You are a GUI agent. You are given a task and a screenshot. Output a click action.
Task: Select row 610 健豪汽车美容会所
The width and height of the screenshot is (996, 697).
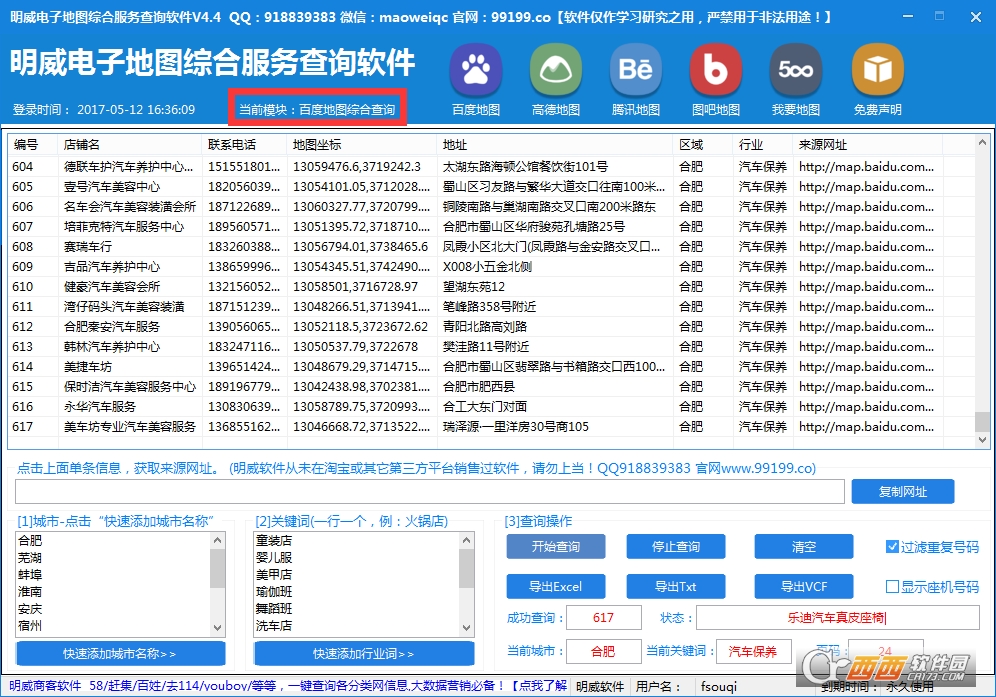(x=490, y=287)
